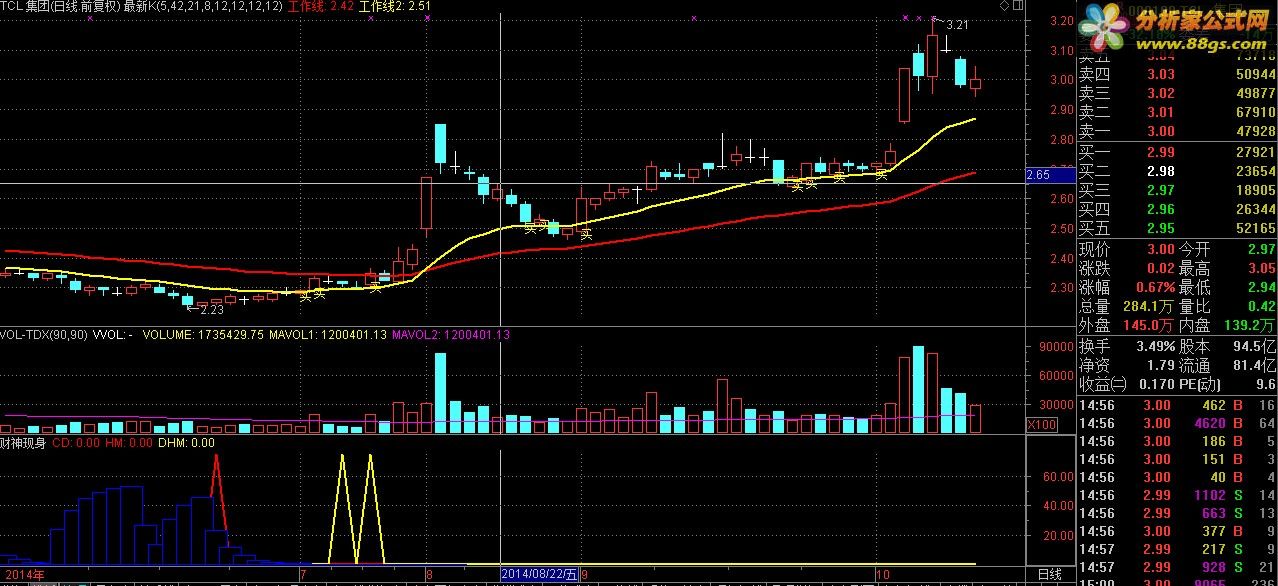Open the 日线 period selector
1278x586 pixels.
tap(1048, 574)
